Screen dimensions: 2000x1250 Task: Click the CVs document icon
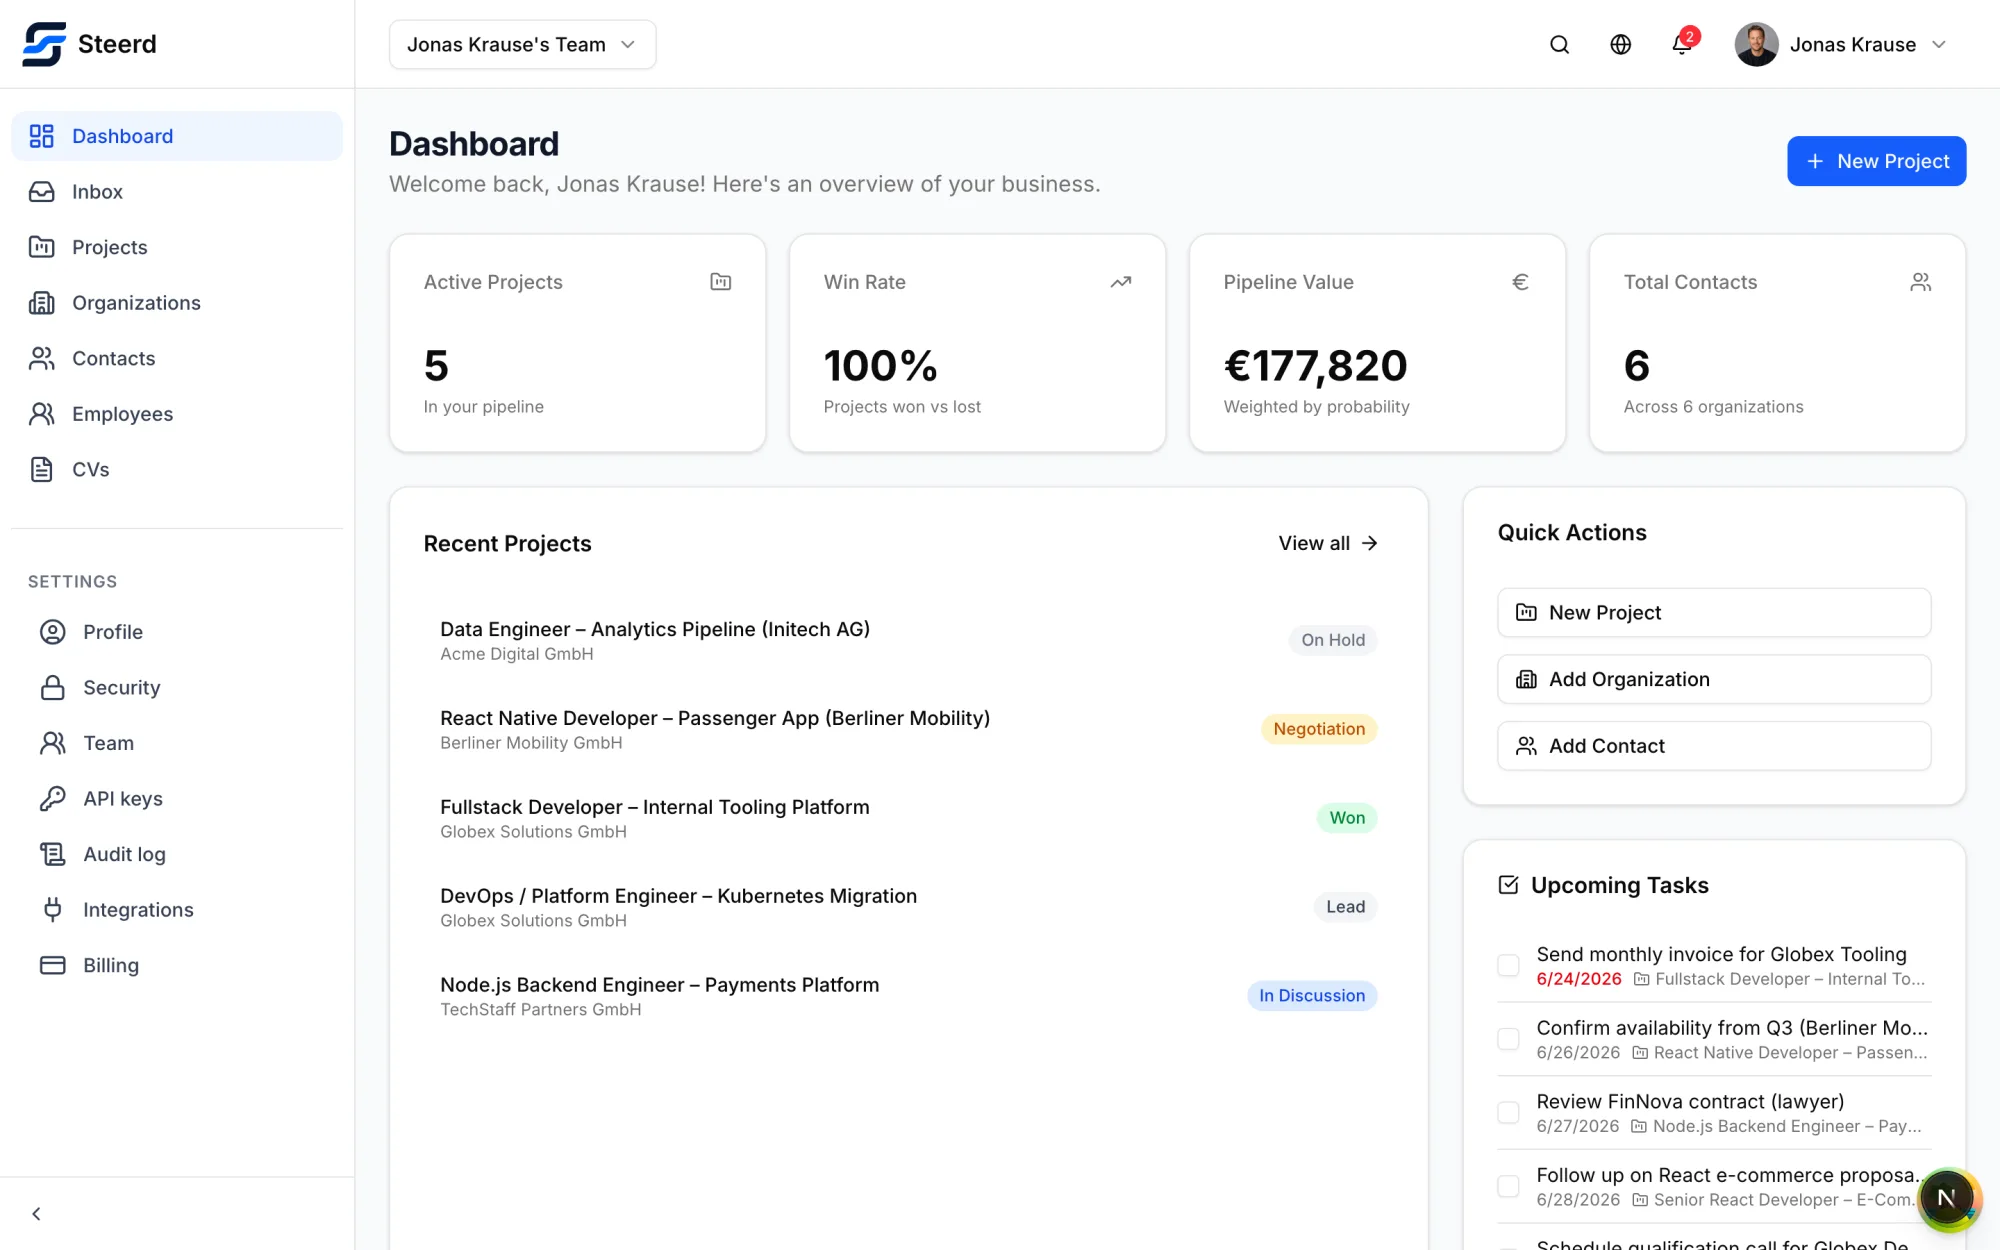point(42,469)
